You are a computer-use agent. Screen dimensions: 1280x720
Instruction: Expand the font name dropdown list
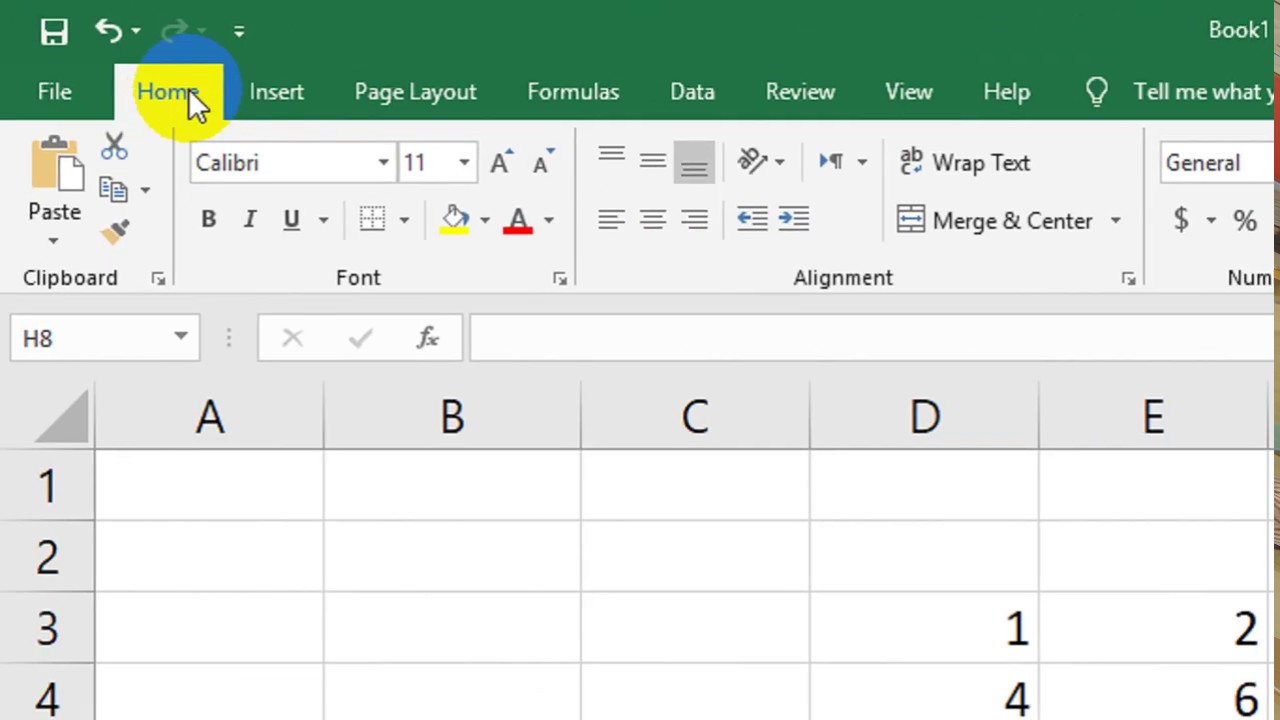click(x=383, y=163)
